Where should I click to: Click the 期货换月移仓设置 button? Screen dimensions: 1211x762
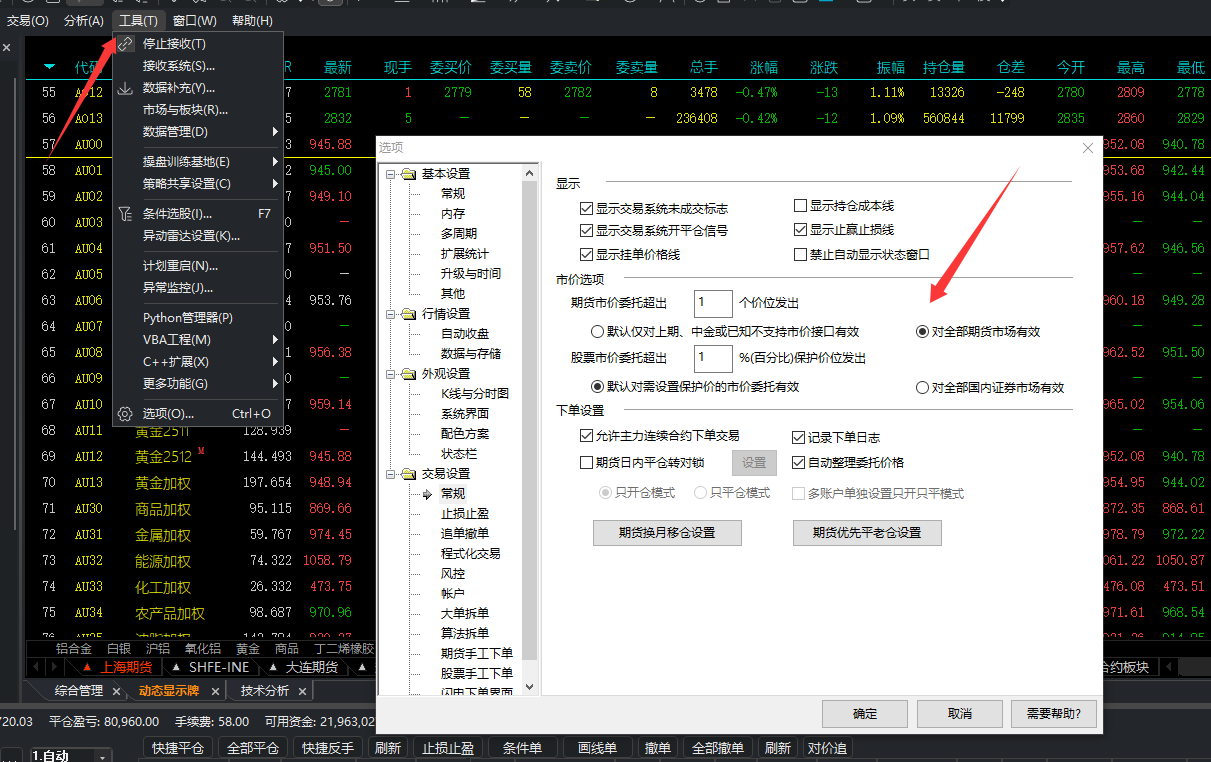coord(667,533)
